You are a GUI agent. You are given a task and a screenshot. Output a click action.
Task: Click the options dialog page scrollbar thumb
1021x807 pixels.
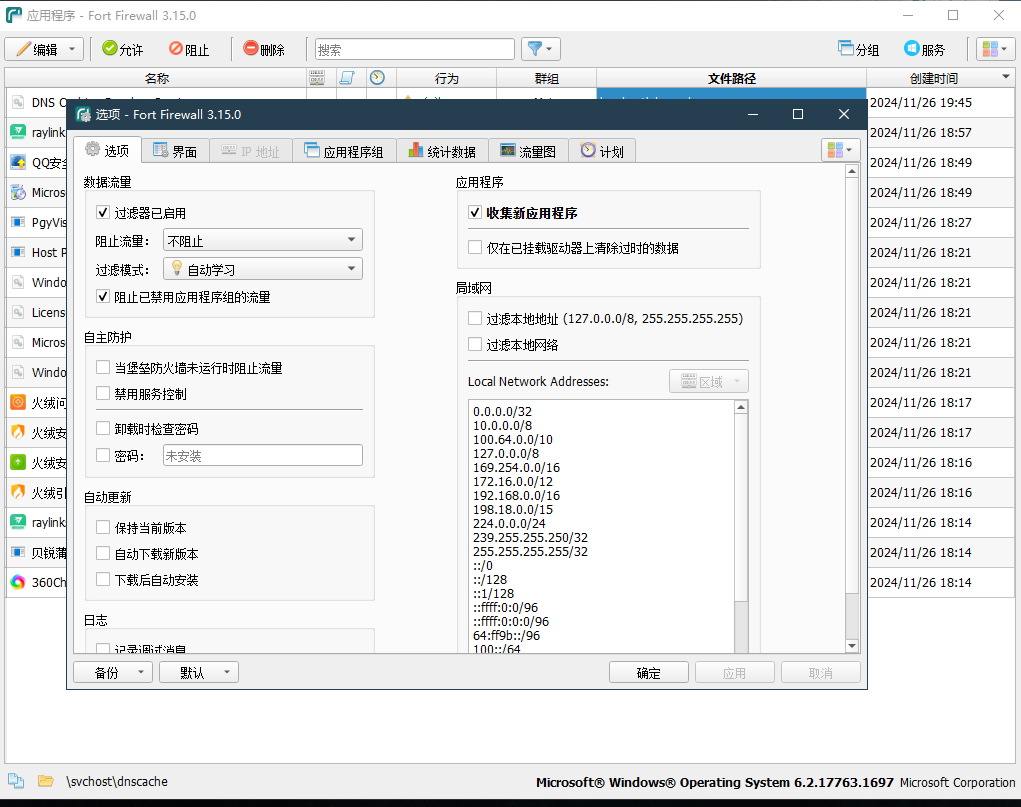[852, 386]
